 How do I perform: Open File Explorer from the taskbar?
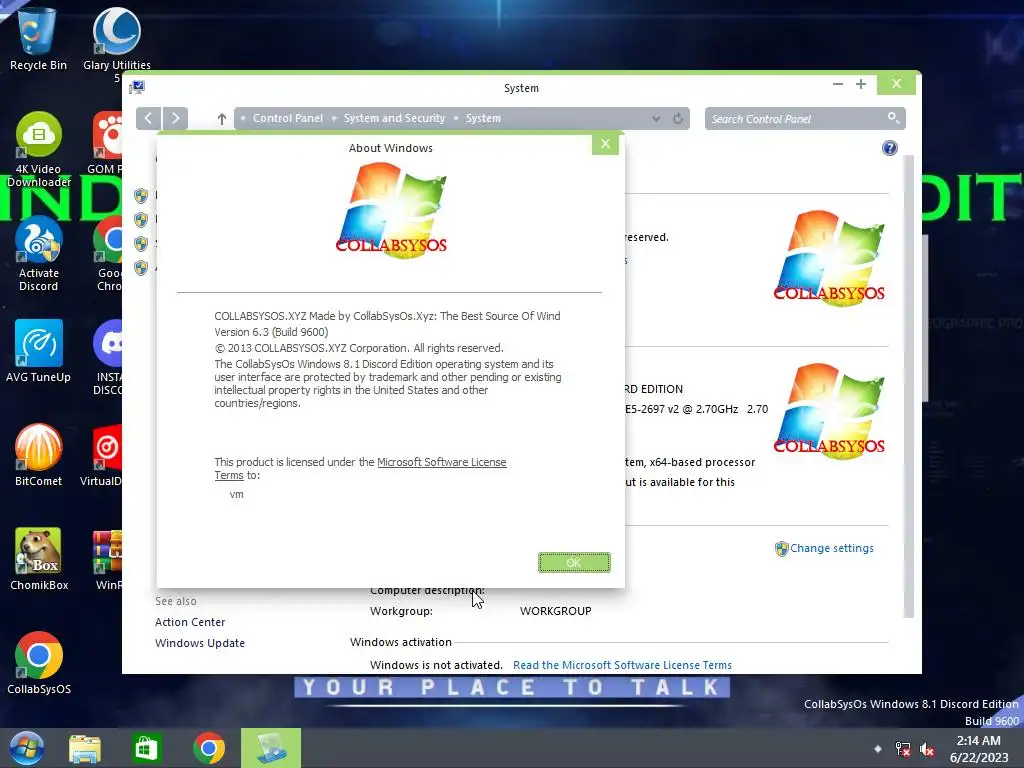coord(85,748)
